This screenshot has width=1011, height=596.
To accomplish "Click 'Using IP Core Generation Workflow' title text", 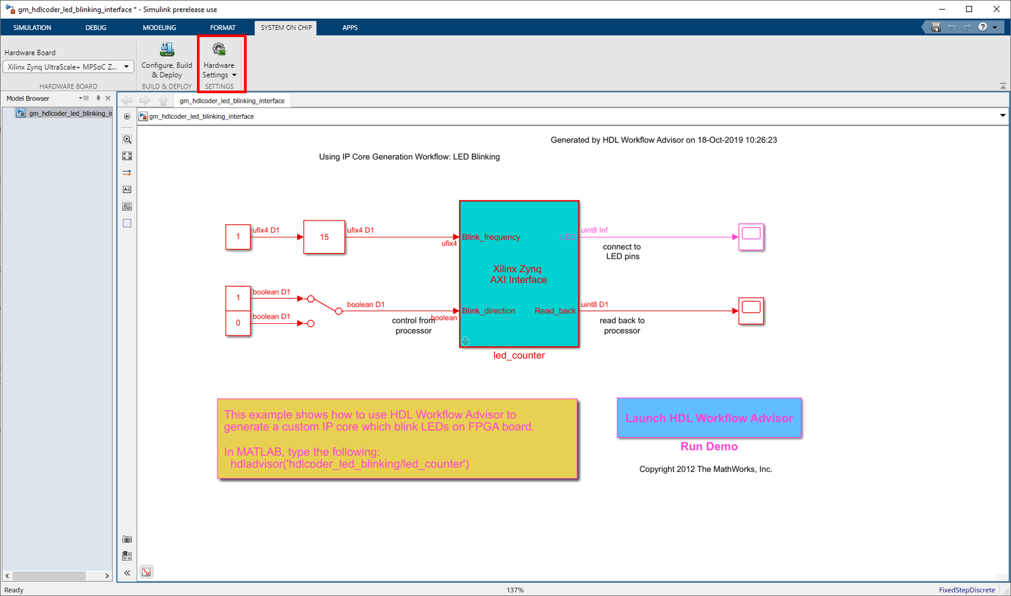I will [409, 157].
